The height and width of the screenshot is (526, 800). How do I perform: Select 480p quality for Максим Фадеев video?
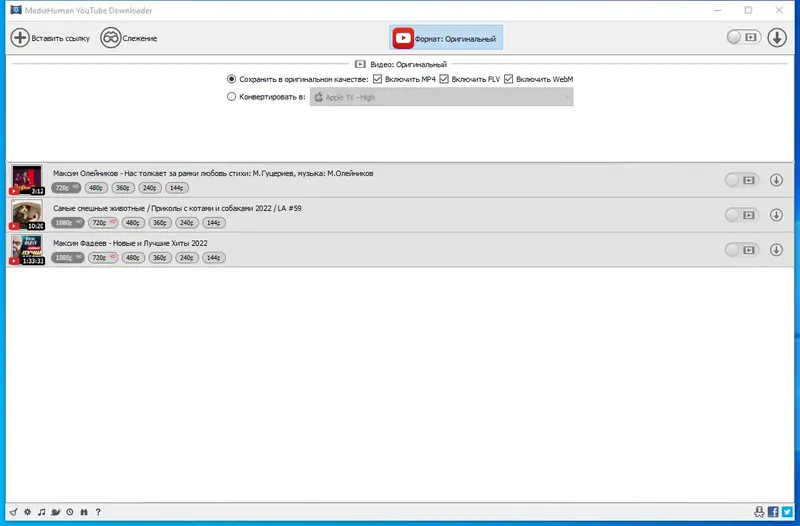point(133,258)
